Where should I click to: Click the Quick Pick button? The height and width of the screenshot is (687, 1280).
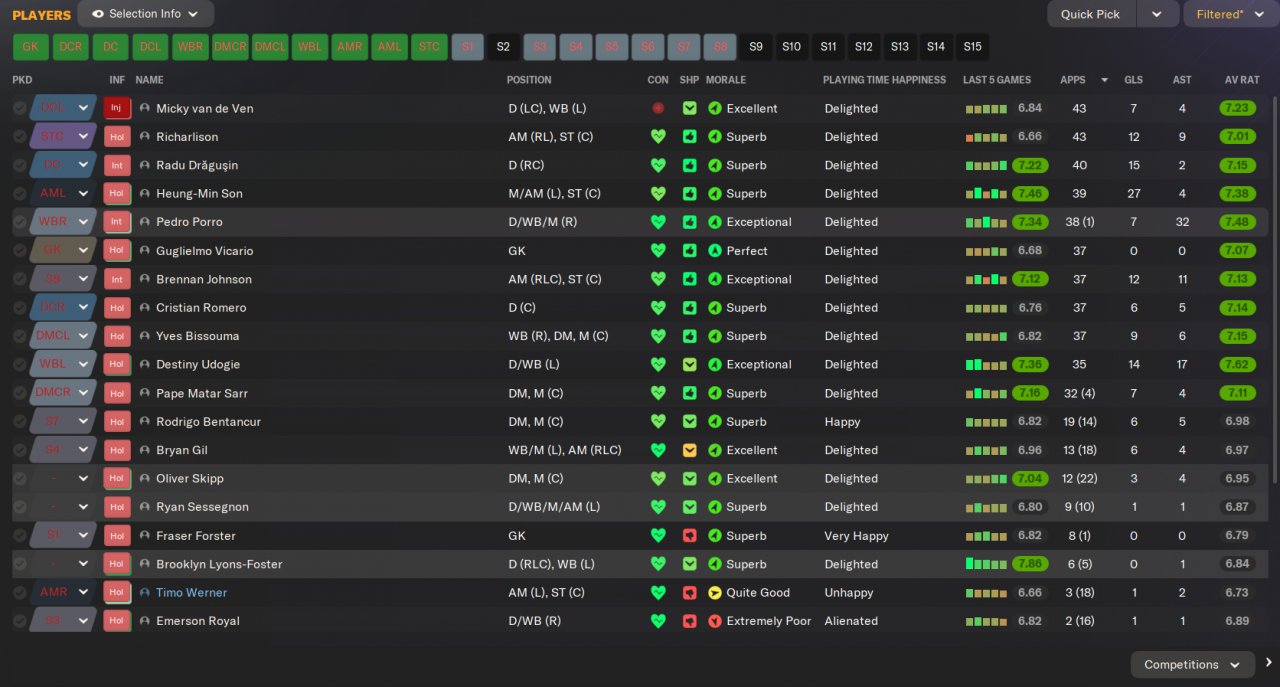(1091, 14)
